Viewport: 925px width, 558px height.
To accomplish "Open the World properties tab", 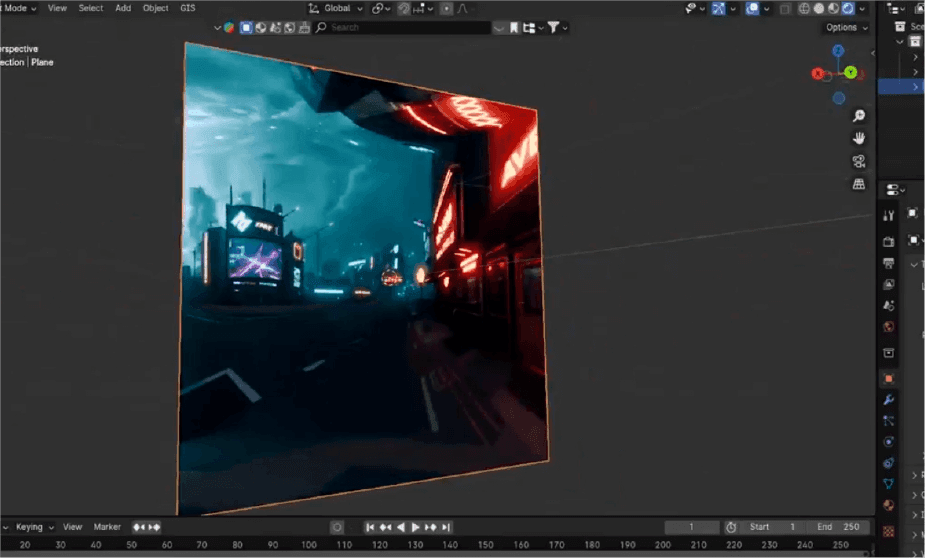I will (x=888, y=327).
